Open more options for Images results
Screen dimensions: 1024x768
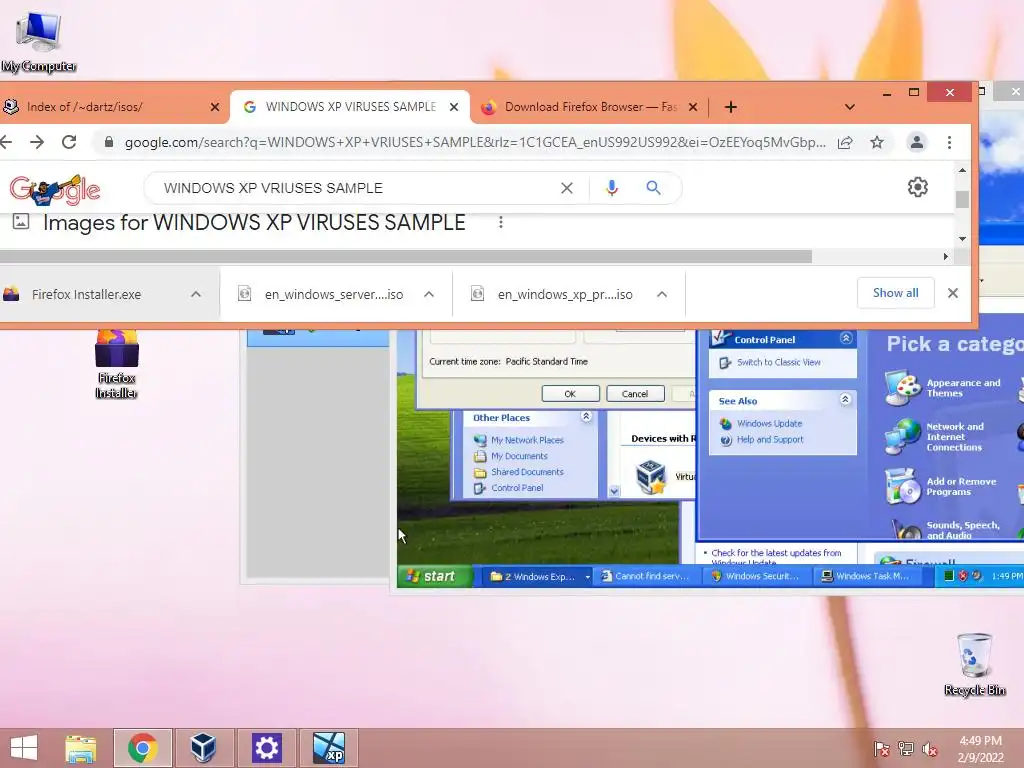click(x=500, y=223)
